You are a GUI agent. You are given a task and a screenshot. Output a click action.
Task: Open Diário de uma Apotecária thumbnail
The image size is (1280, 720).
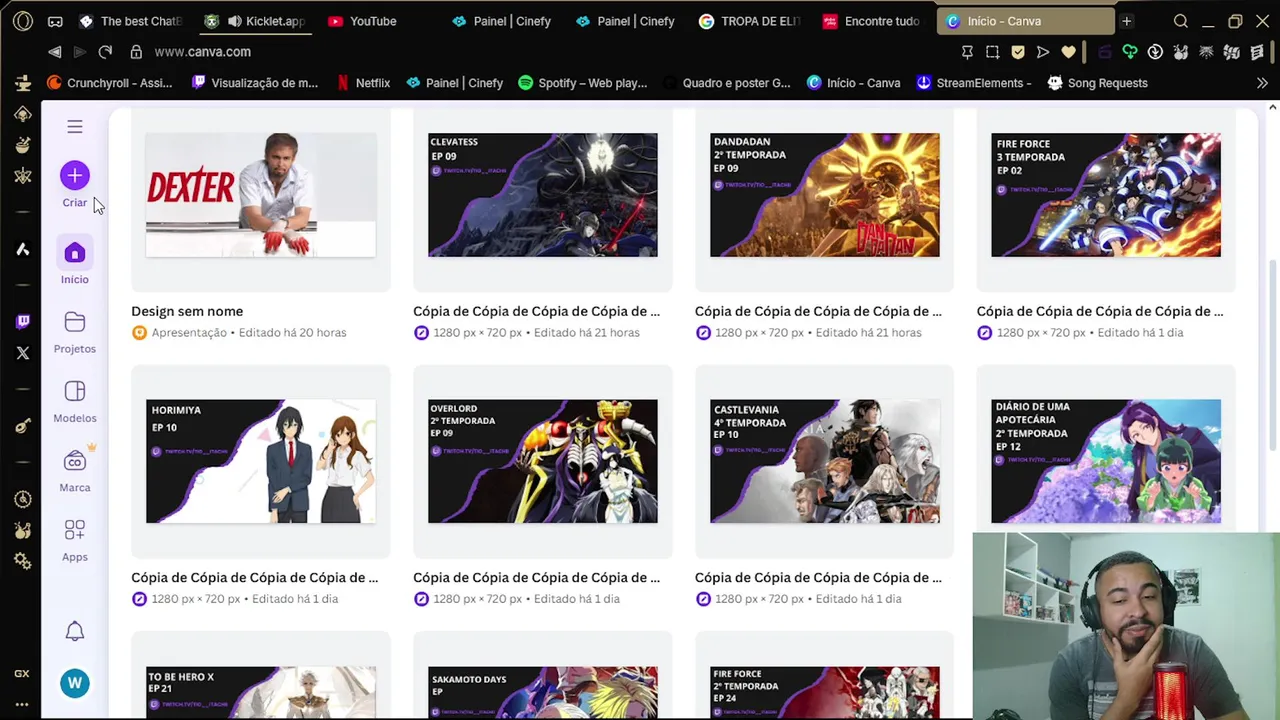tap(1106, 461)
